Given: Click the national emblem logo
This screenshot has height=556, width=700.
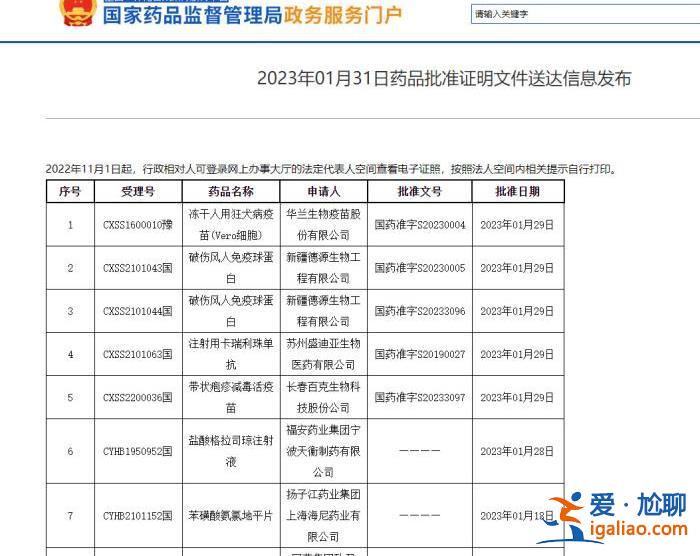Looking at the screenshot, I should (x=75, y=13).
